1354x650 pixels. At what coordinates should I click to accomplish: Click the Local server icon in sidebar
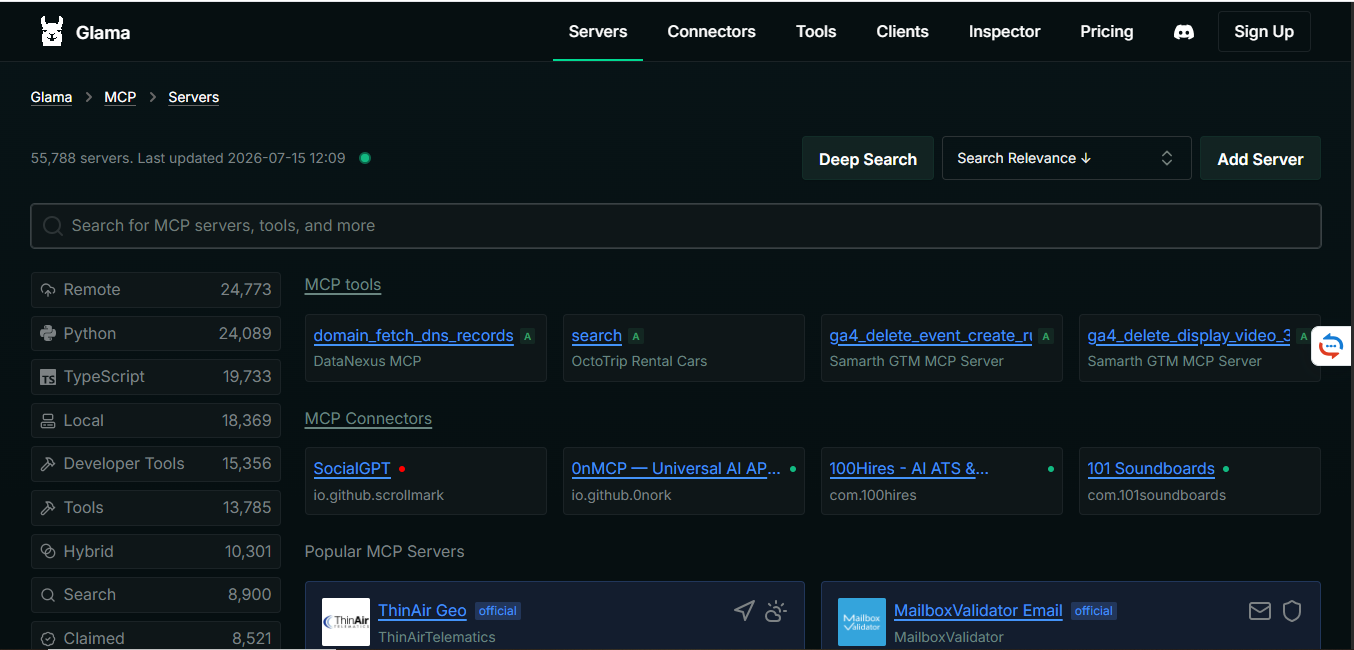pyautogui.click(x=48, y=421)
